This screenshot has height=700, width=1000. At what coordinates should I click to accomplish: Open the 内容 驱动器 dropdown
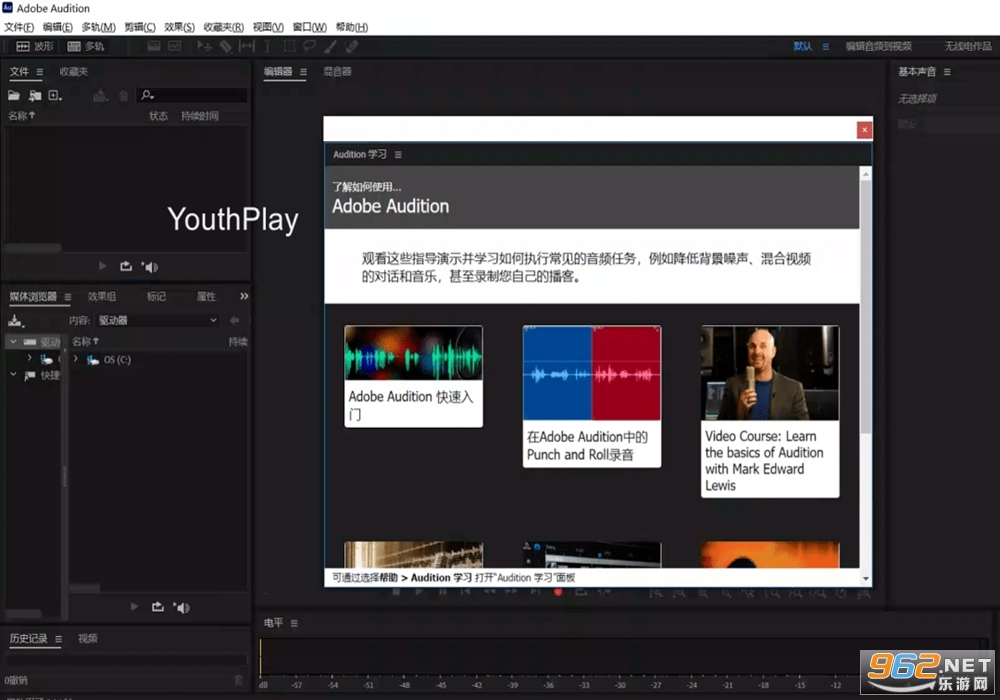point(157,320)
